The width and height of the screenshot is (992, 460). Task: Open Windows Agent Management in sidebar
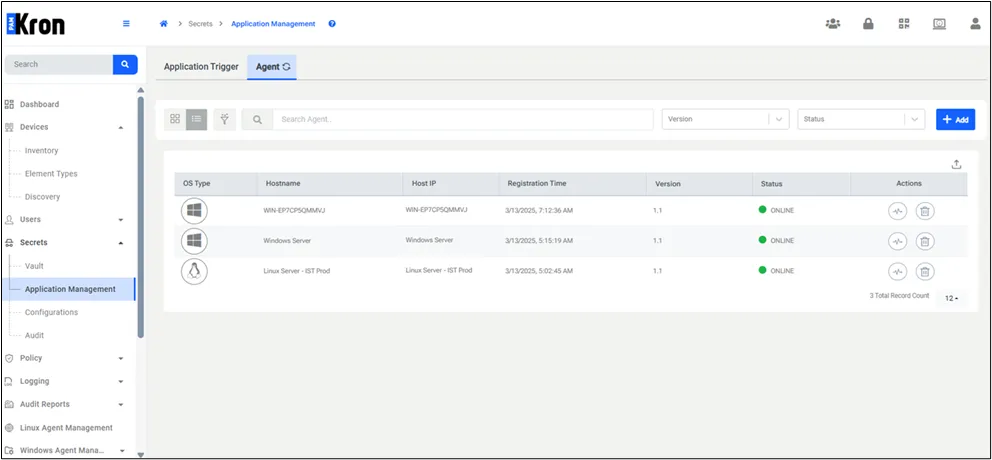(61, 451)
